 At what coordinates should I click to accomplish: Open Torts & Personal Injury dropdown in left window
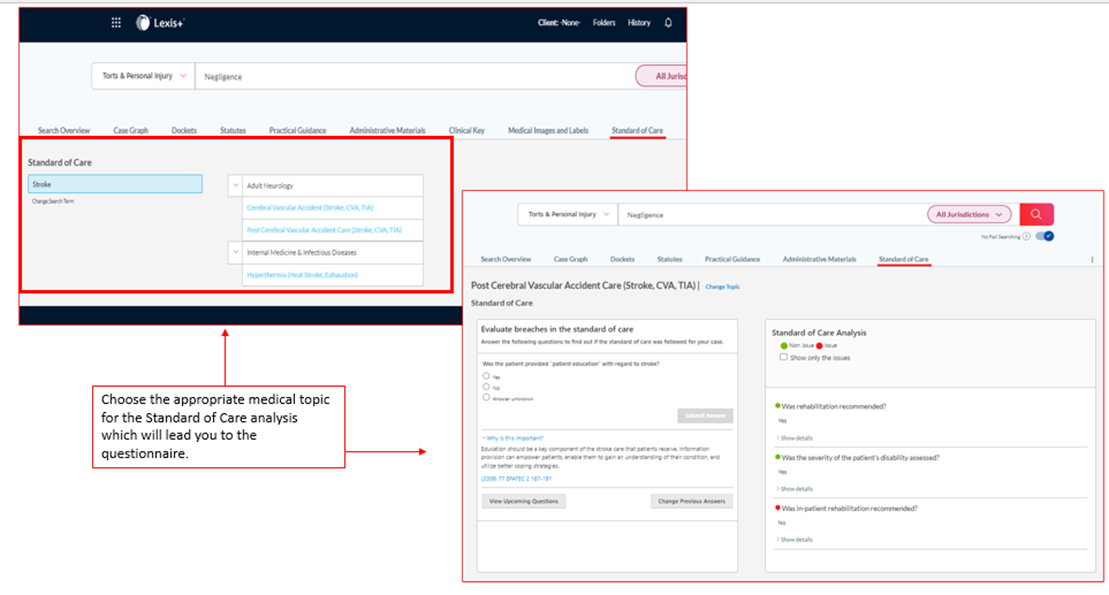(144, 76)
